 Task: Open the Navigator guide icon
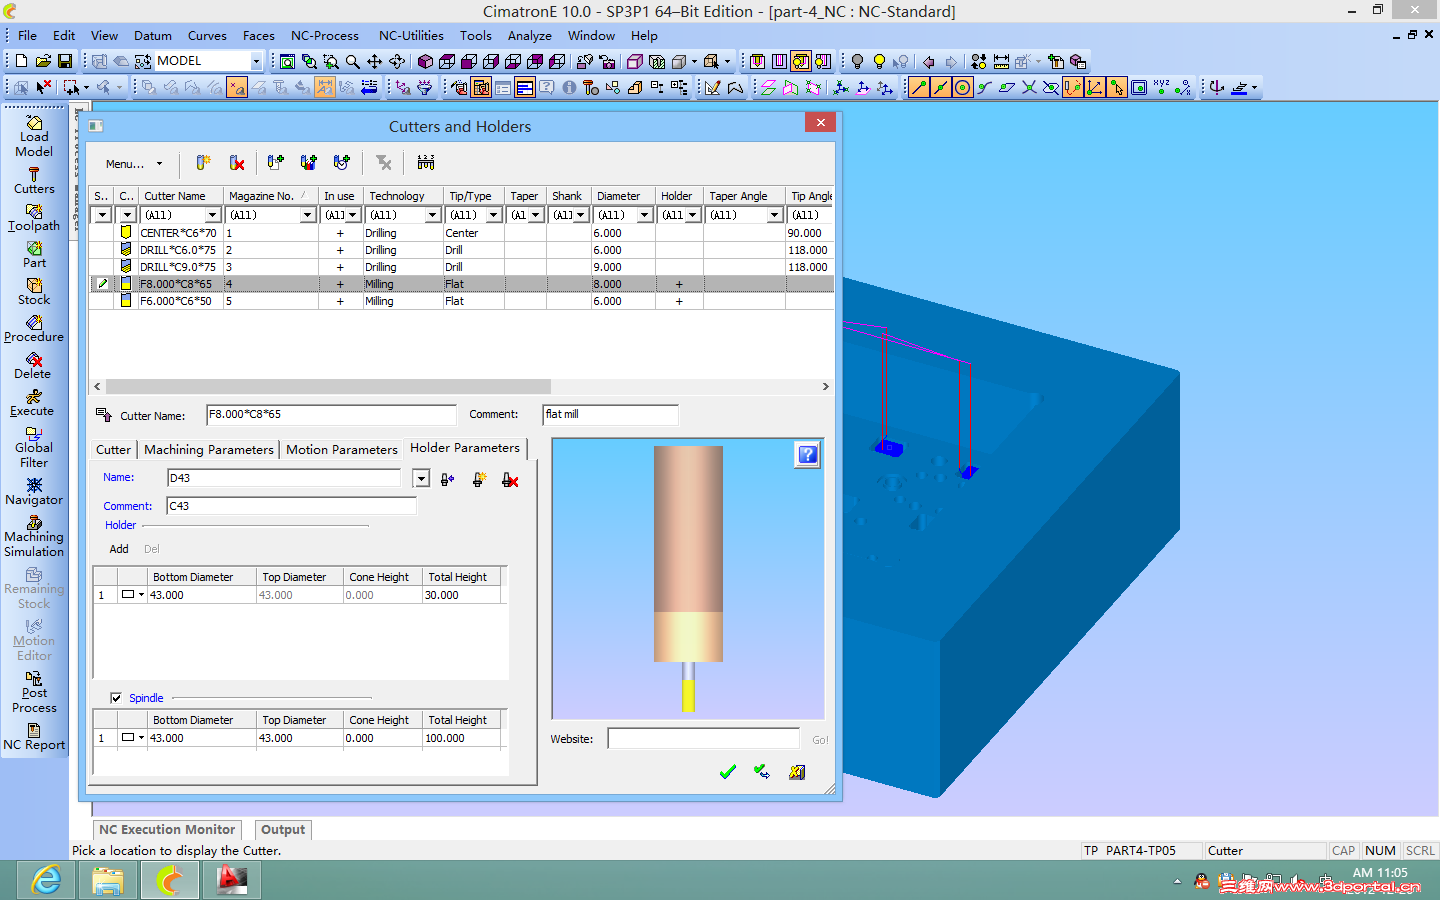click(34, 491)
